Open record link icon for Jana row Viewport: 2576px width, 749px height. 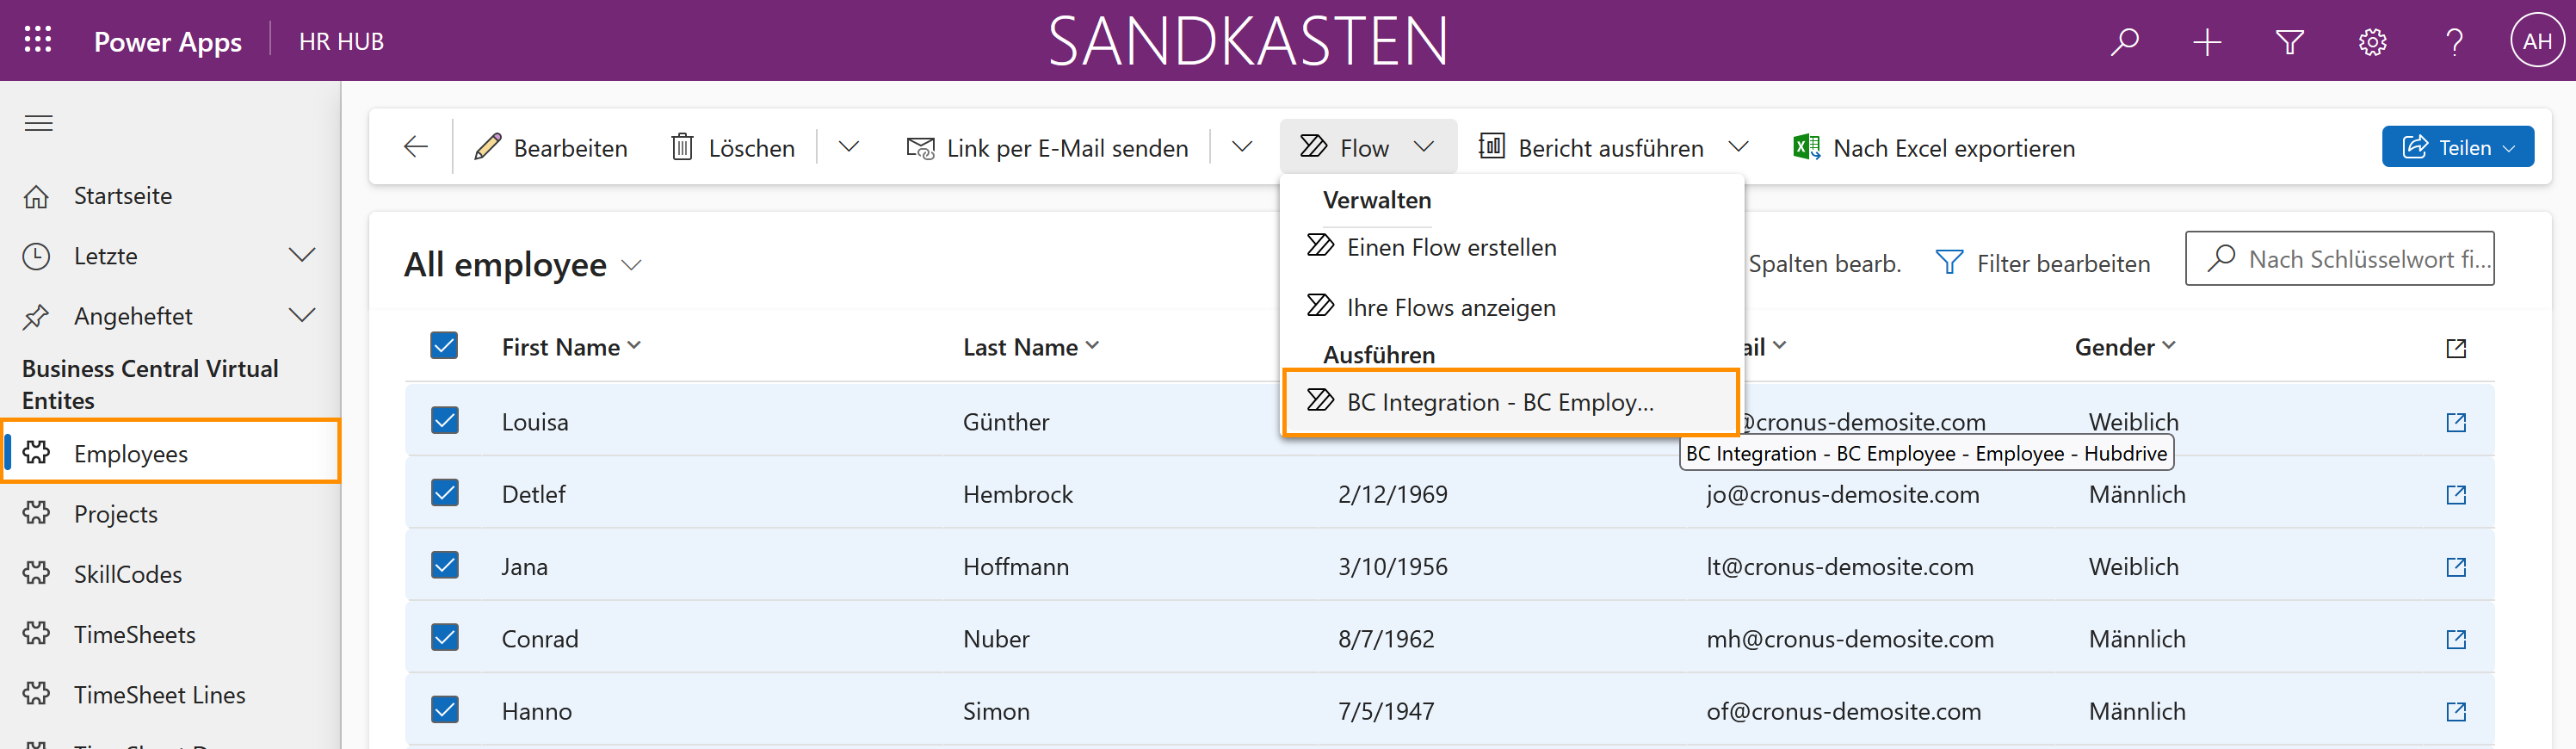(2455, 567)
